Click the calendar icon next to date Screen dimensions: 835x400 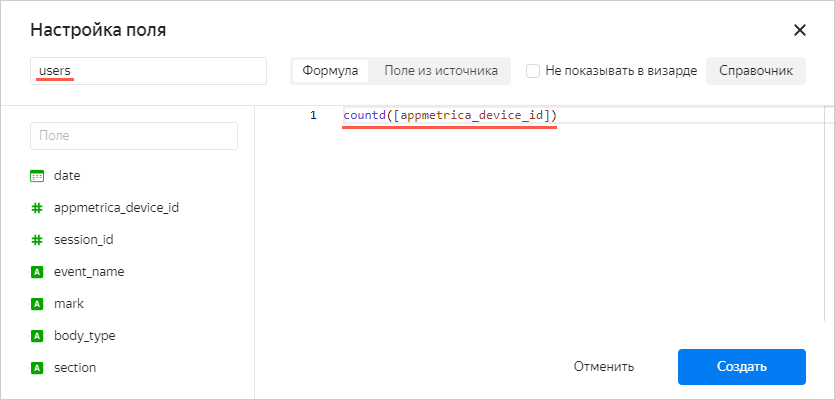[37, 176]
